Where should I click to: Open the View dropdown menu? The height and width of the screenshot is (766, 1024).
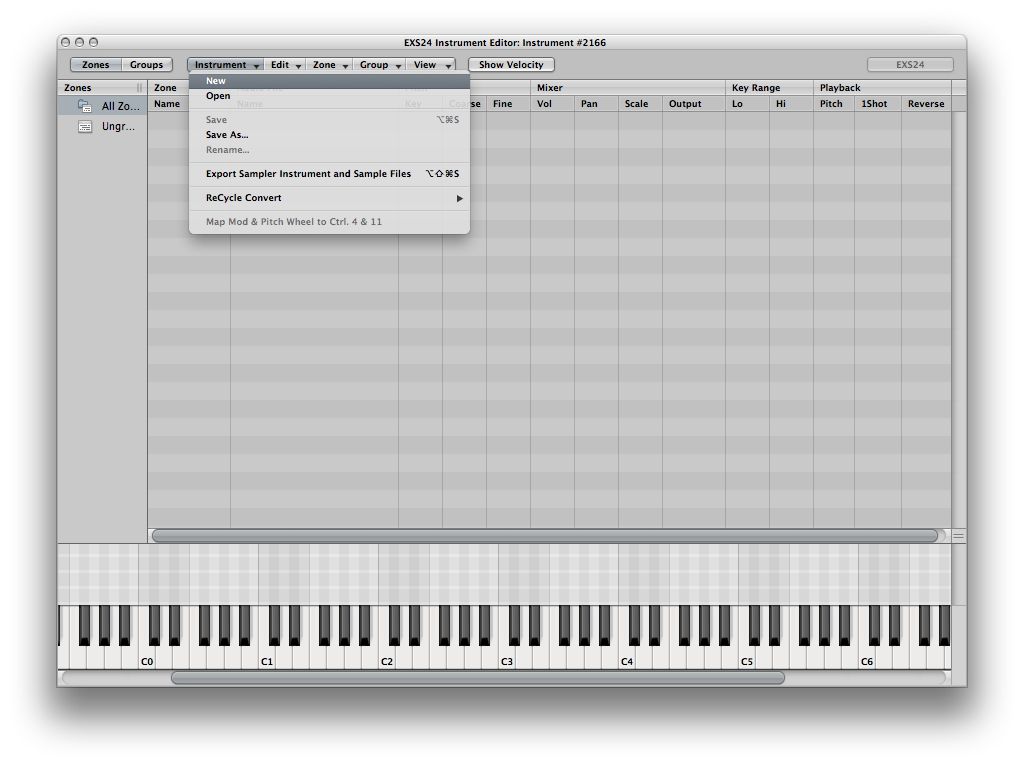tap(431, 65)
